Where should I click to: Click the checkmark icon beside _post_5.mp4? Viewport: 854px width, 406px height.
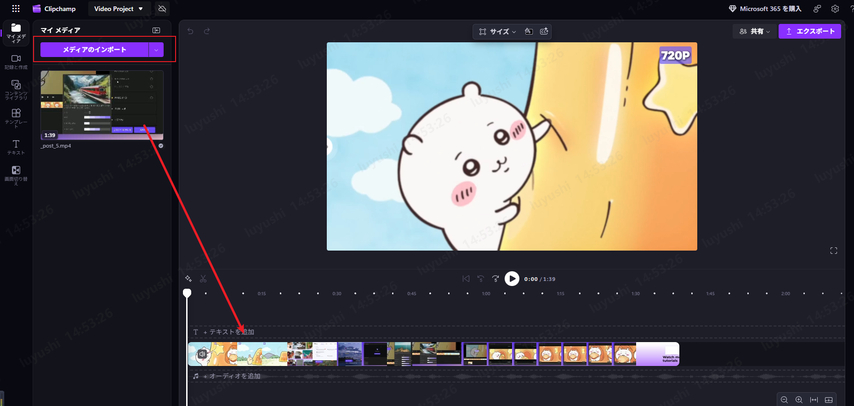coord(161,146)
